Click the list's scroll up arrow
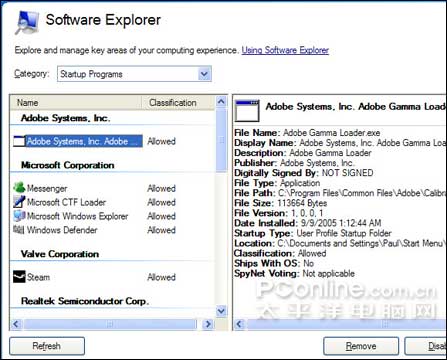 [x=221, y=101]
